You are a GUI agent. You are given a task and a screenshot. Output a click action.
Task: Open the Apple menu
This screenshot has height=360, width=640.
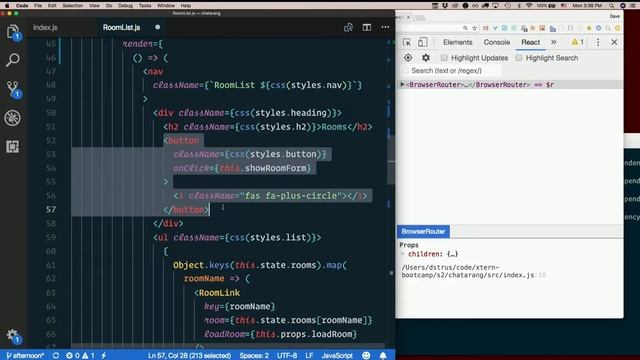pyautogui.click(x=7, y=6)
